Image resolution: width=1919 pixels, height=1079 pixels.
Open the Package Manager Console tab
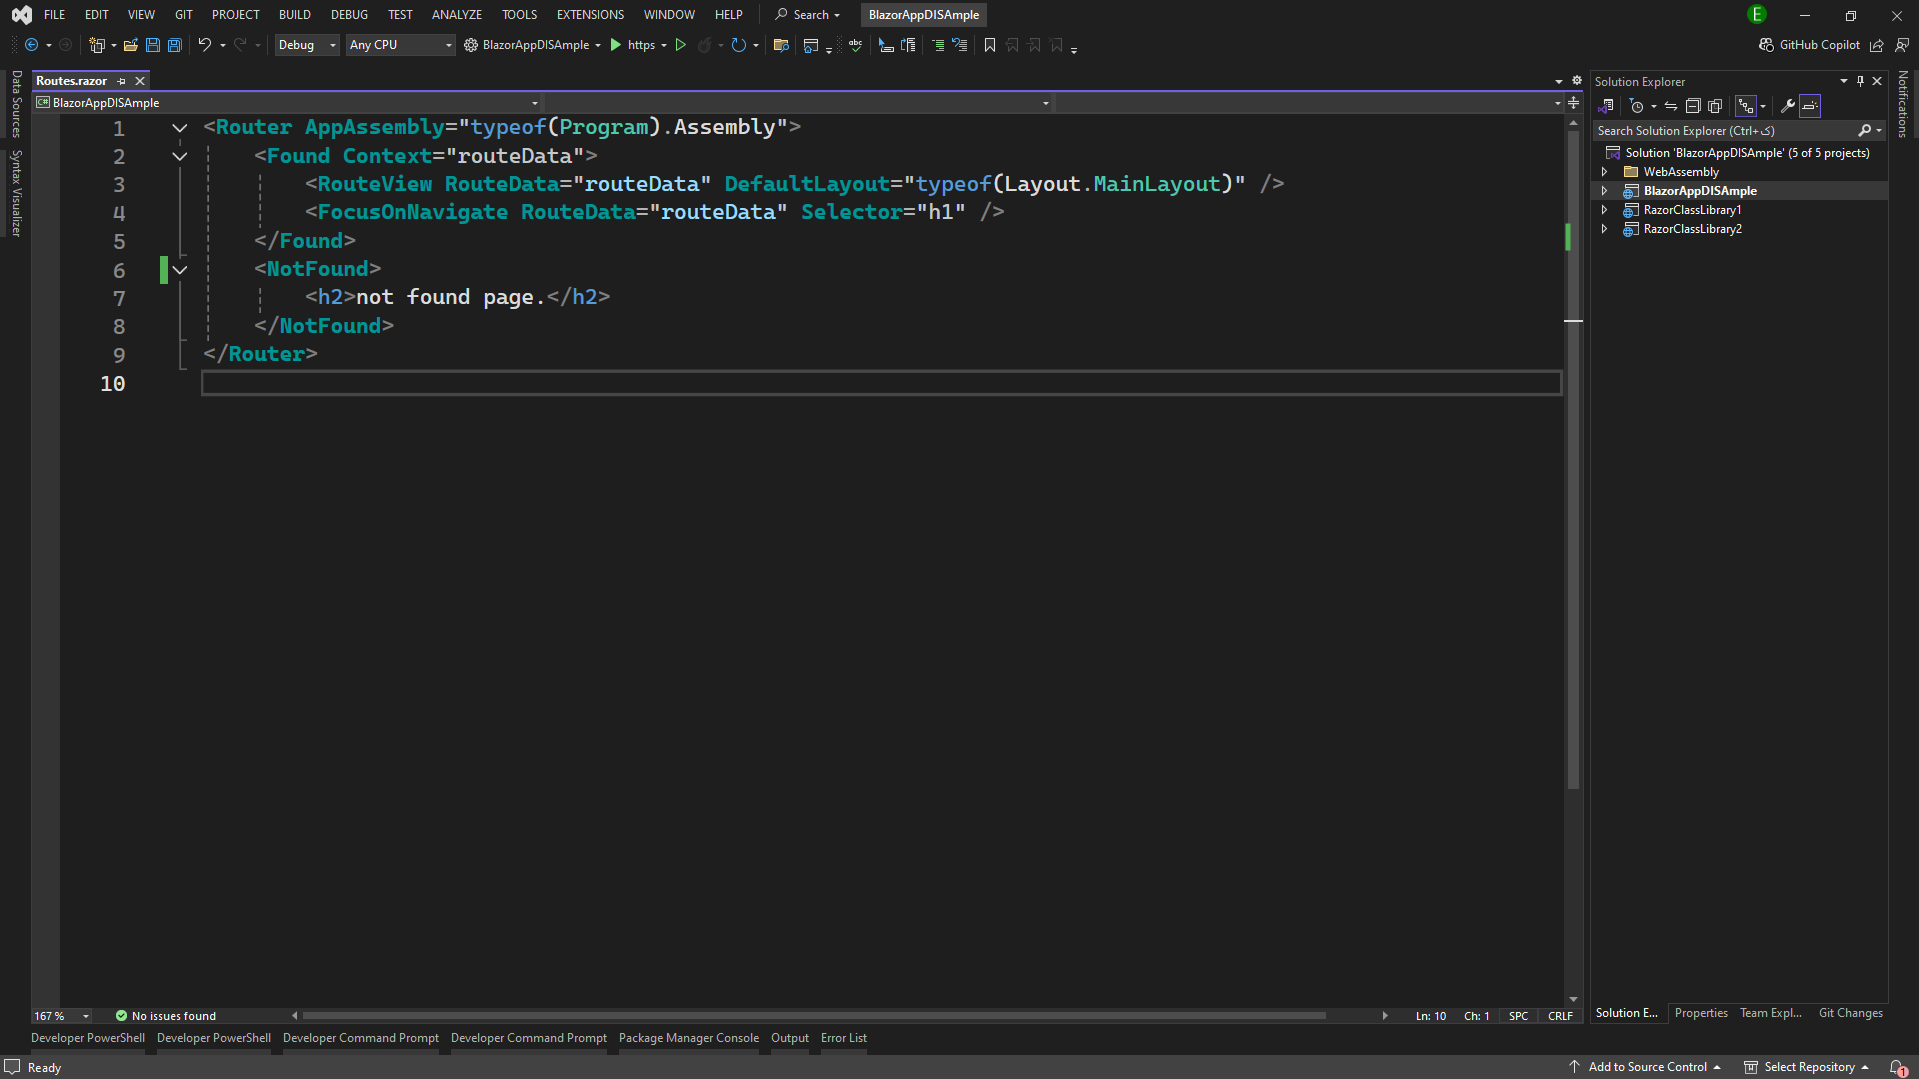click(689, 1038)
